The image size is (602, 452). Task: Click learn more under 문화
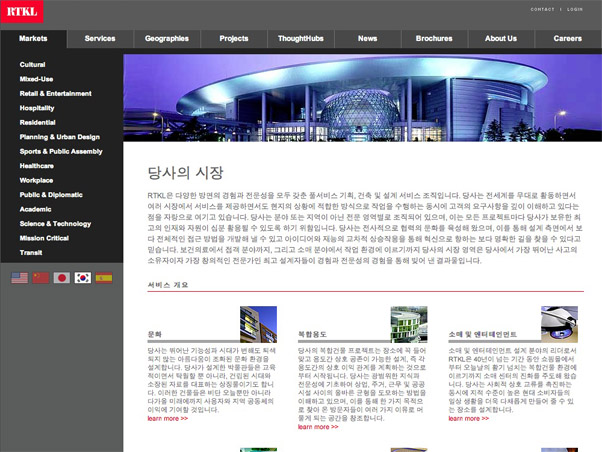click(166, 418)
